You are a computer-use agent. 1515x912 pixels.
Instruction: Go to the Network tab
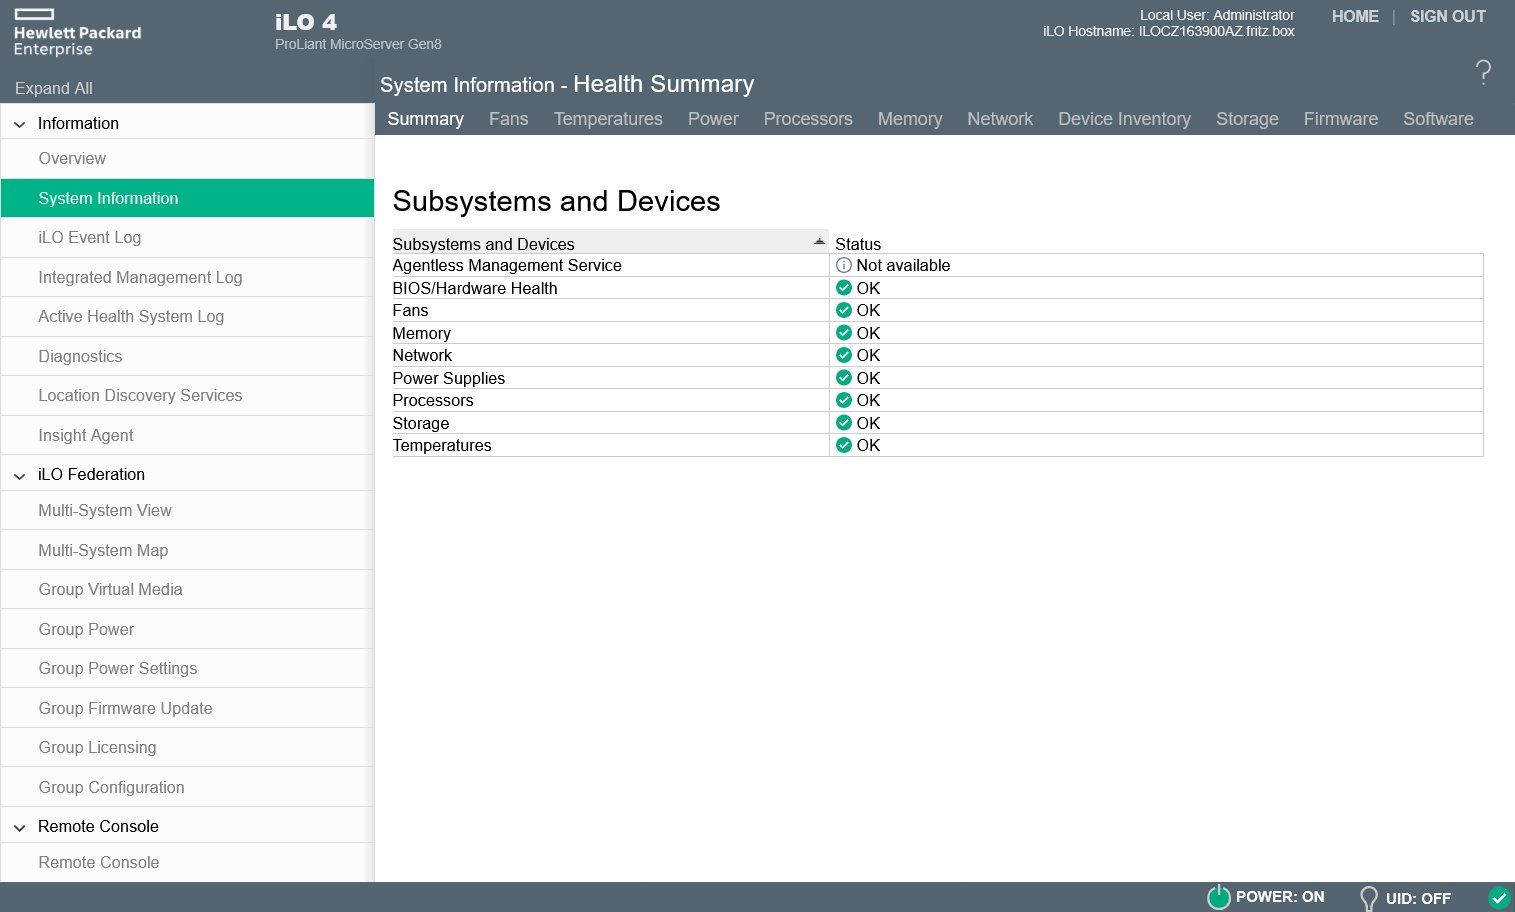[1000, 119]
